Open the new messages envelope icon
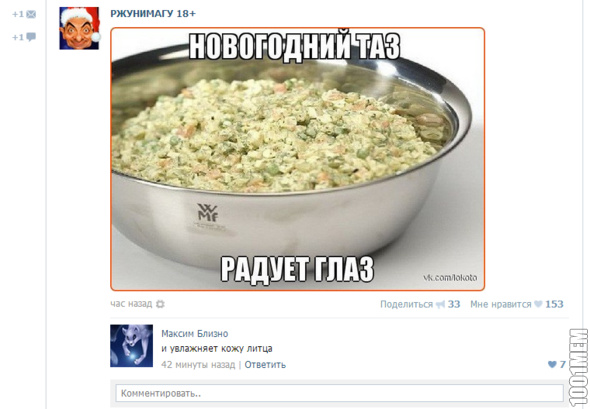 click(31, 14)
